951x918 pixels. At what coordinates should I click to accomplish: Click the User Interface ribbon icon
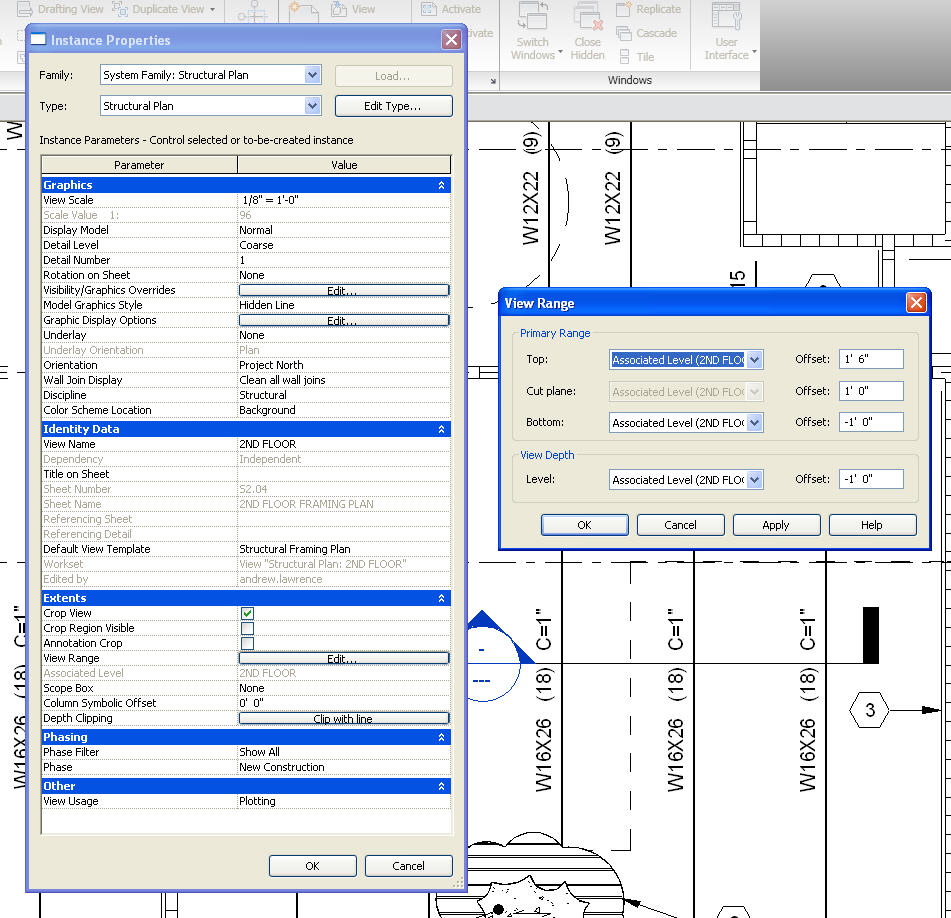coord(726,19)
